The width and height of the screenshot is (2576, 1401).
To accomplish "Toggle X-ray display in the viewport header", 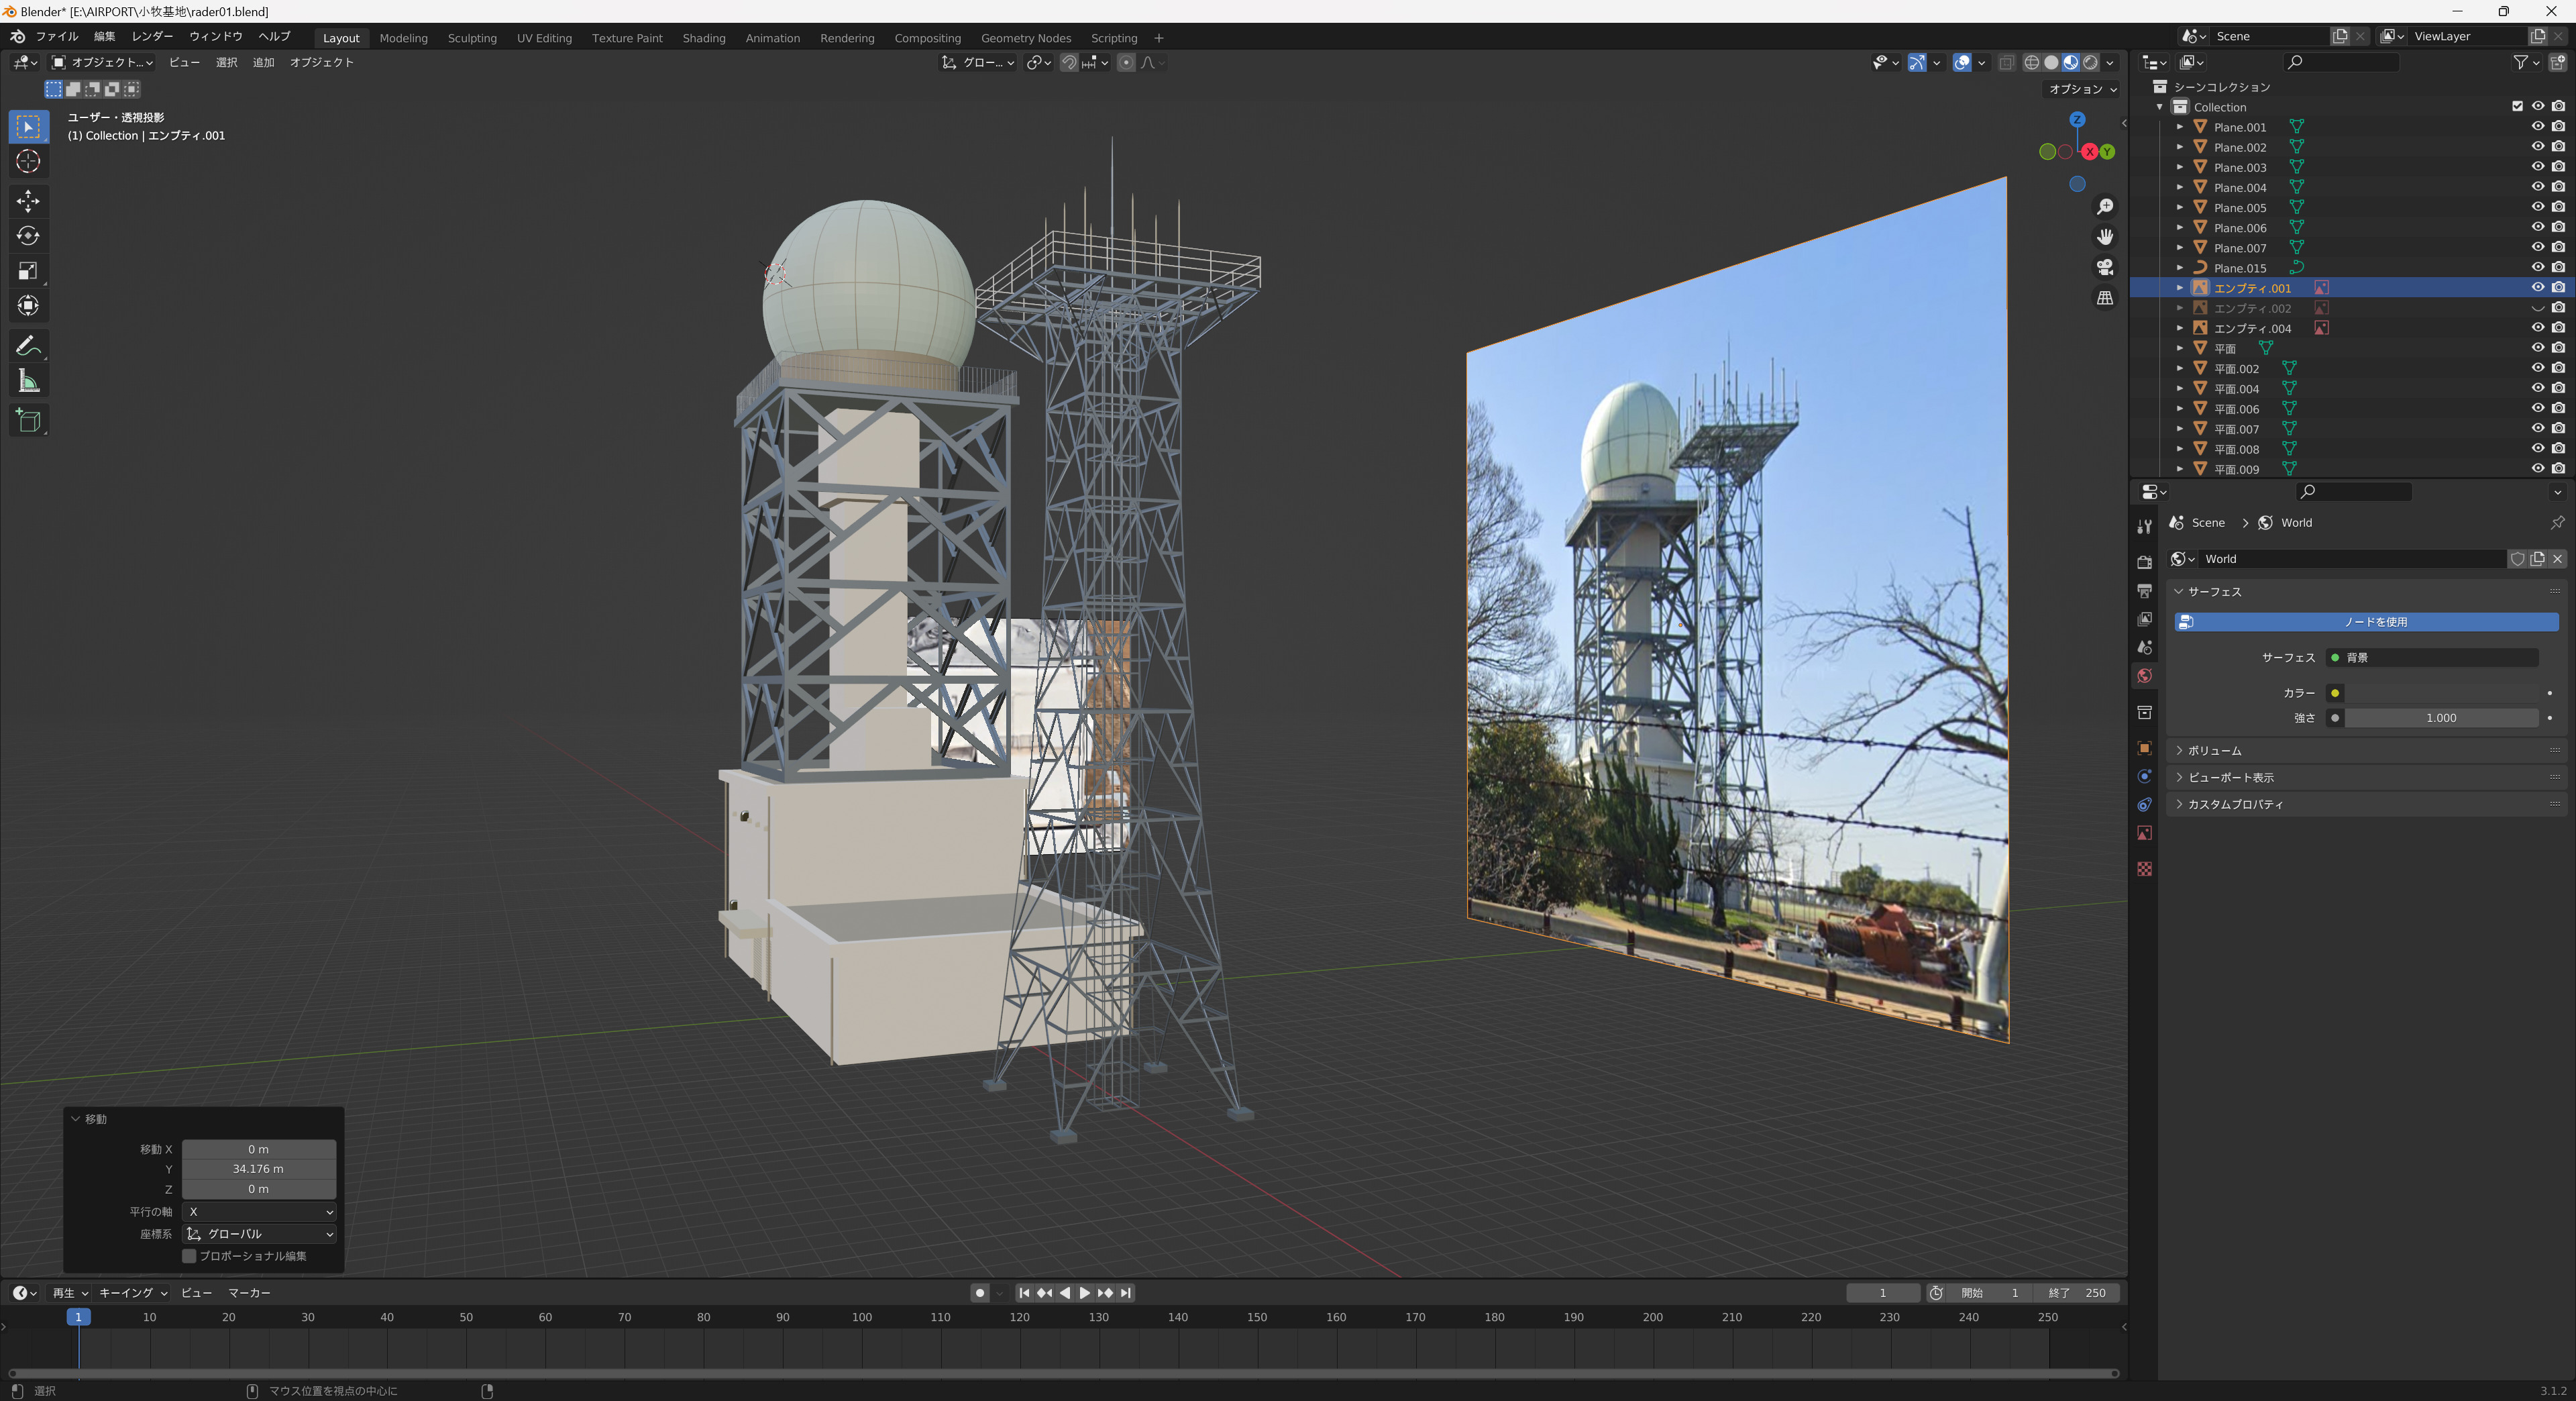I will click(2006, 62).
